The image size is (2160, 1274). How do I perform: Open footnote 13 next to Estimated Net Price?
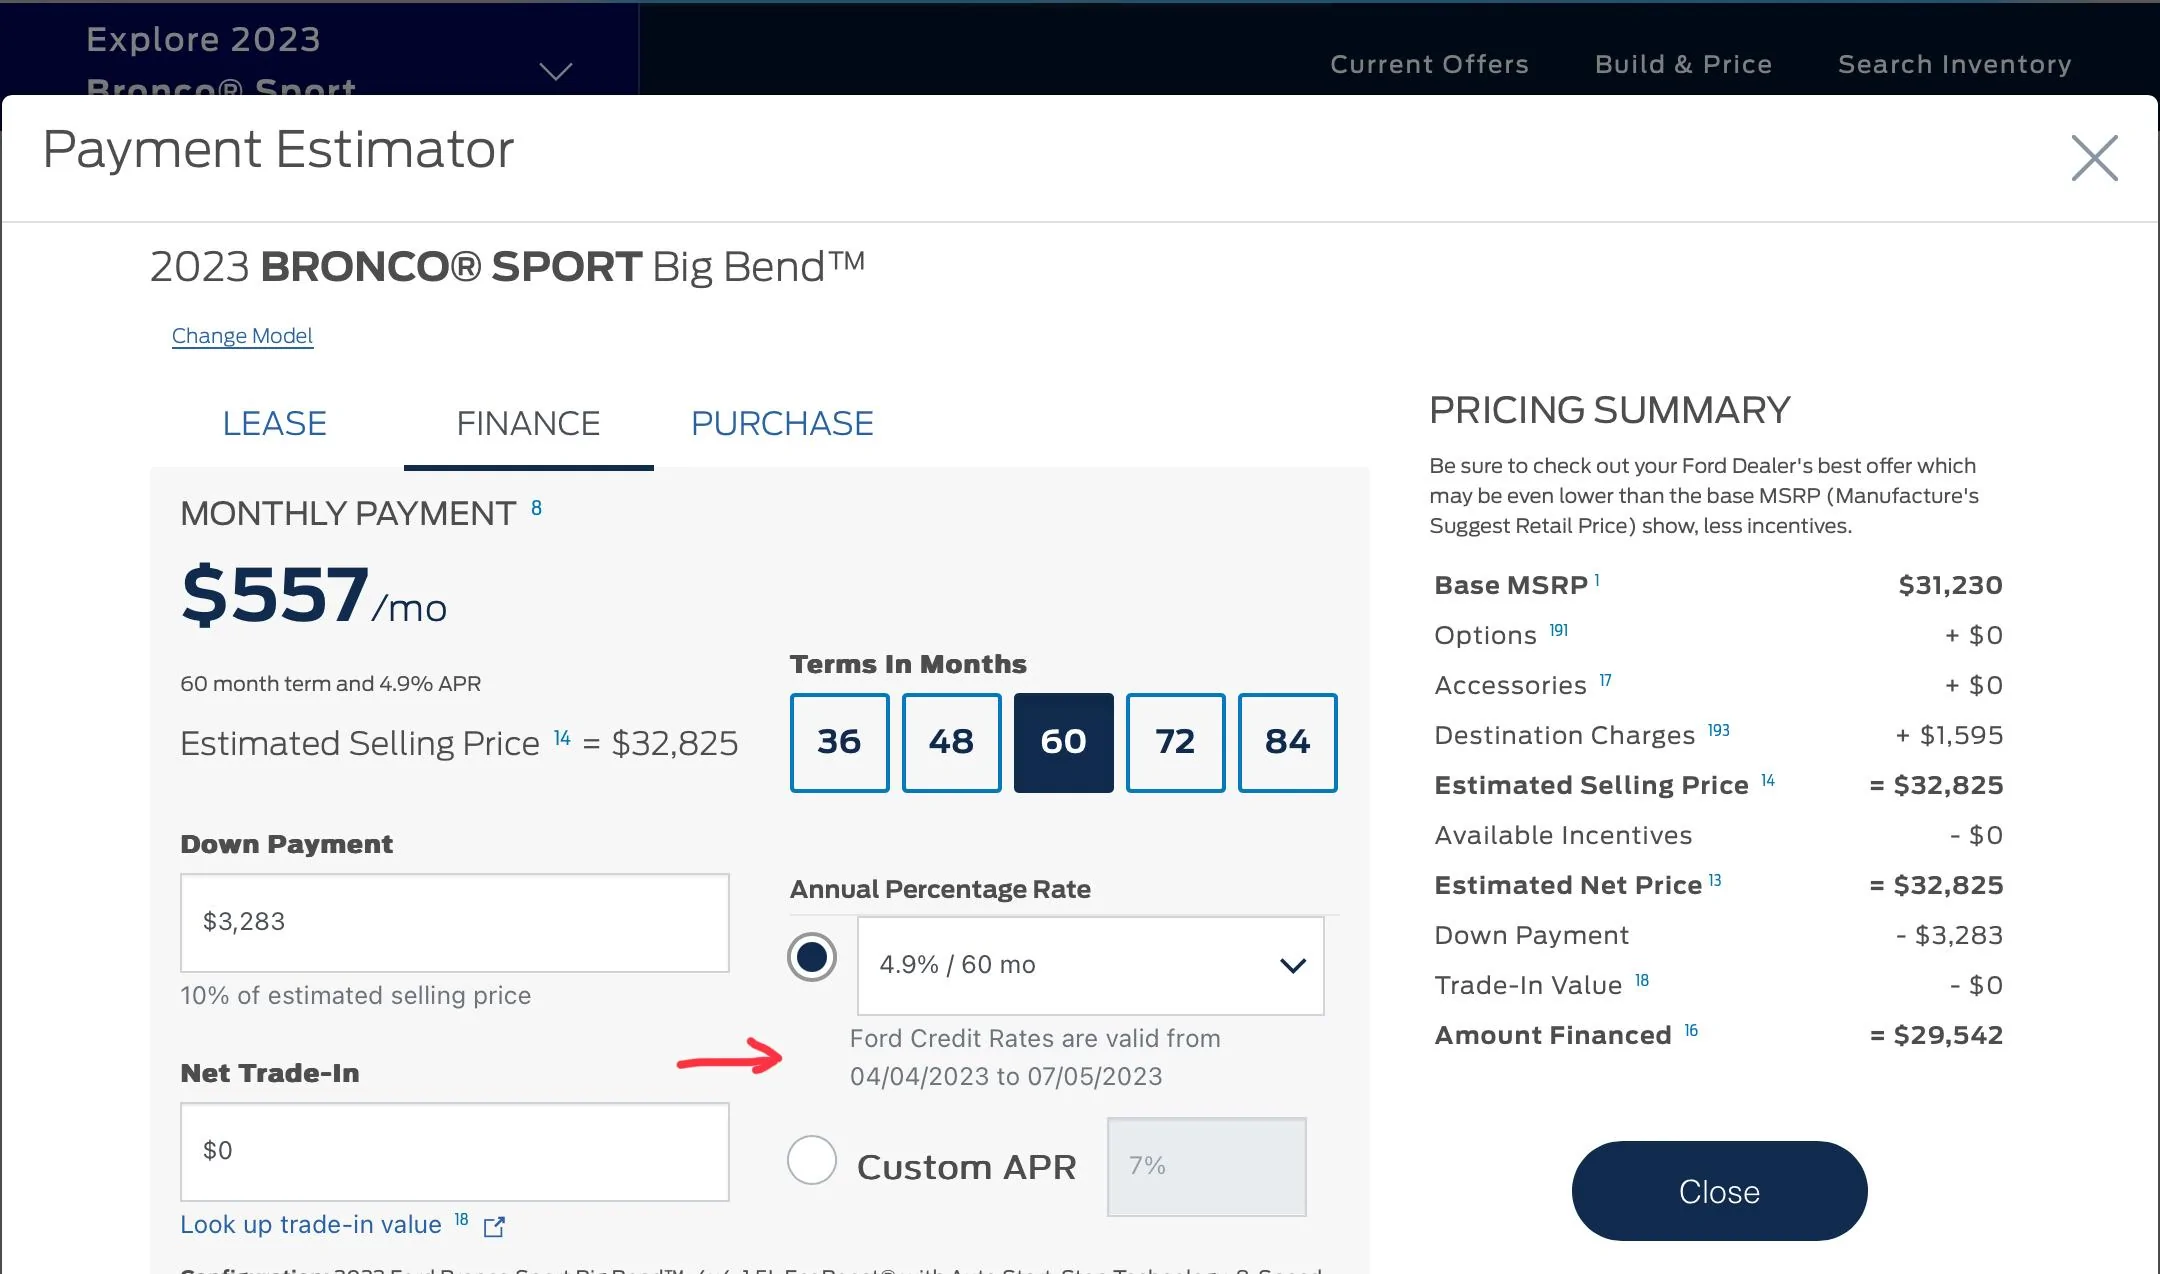[x=1715, y=880]
